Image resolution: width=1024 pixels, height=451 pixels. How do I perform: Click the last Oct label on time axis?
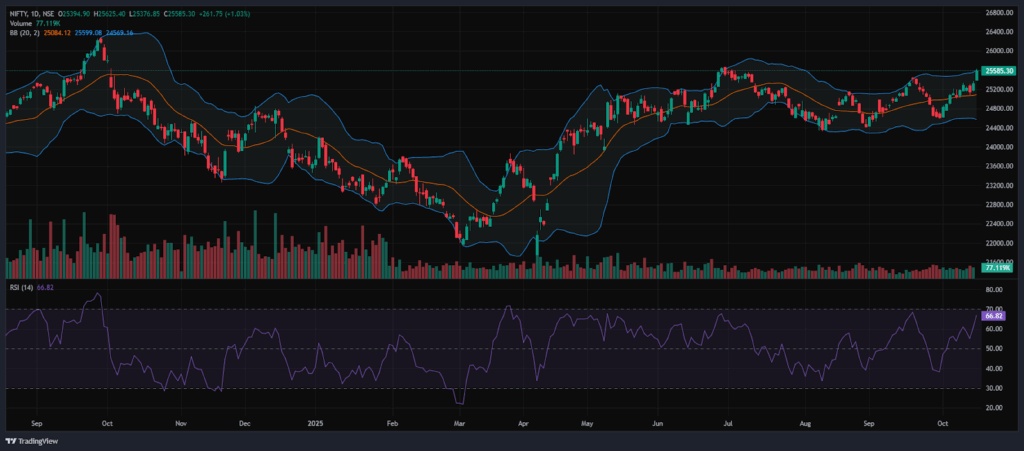pyautogui.click(x=942, y=423)
